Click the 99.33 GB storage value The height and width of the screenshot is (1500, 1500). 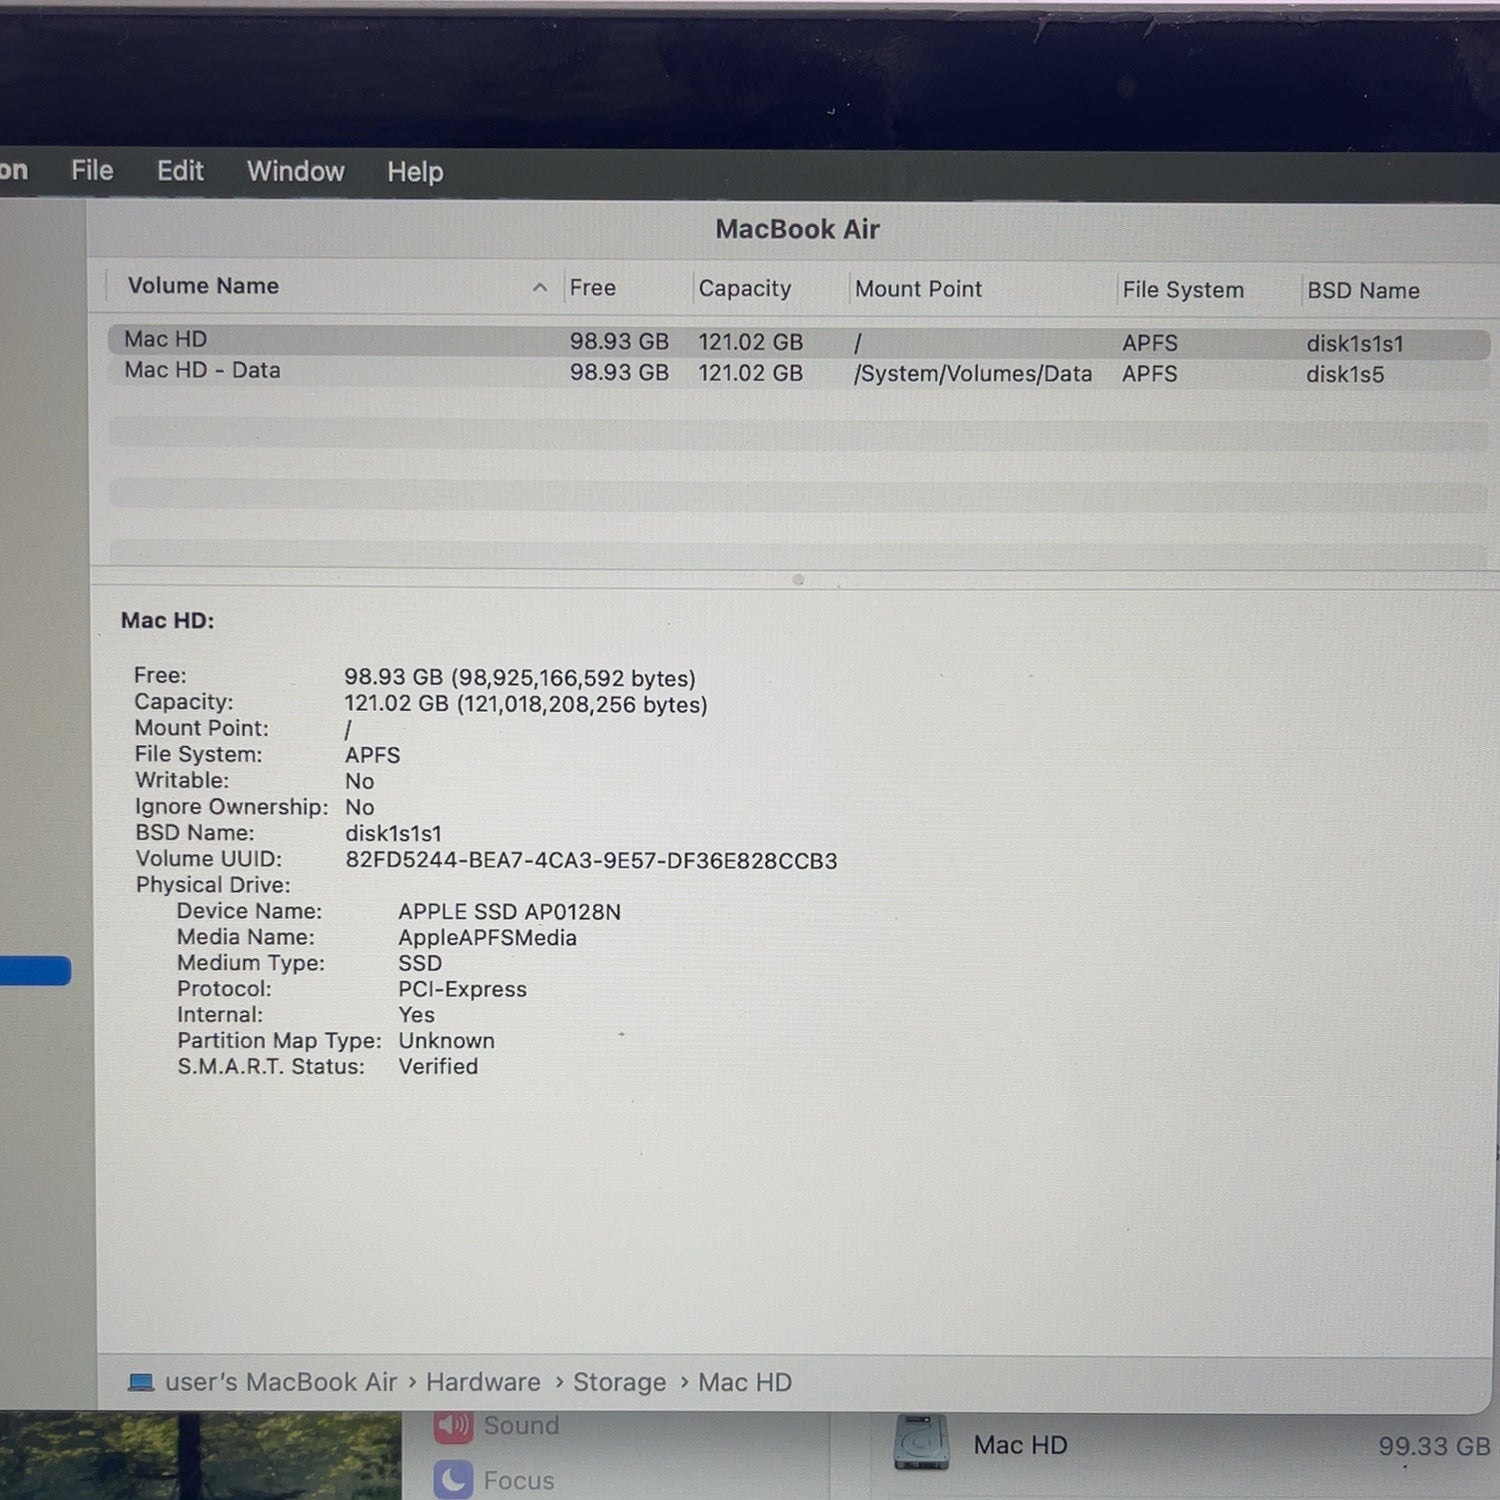[x=1434, y=1447]
